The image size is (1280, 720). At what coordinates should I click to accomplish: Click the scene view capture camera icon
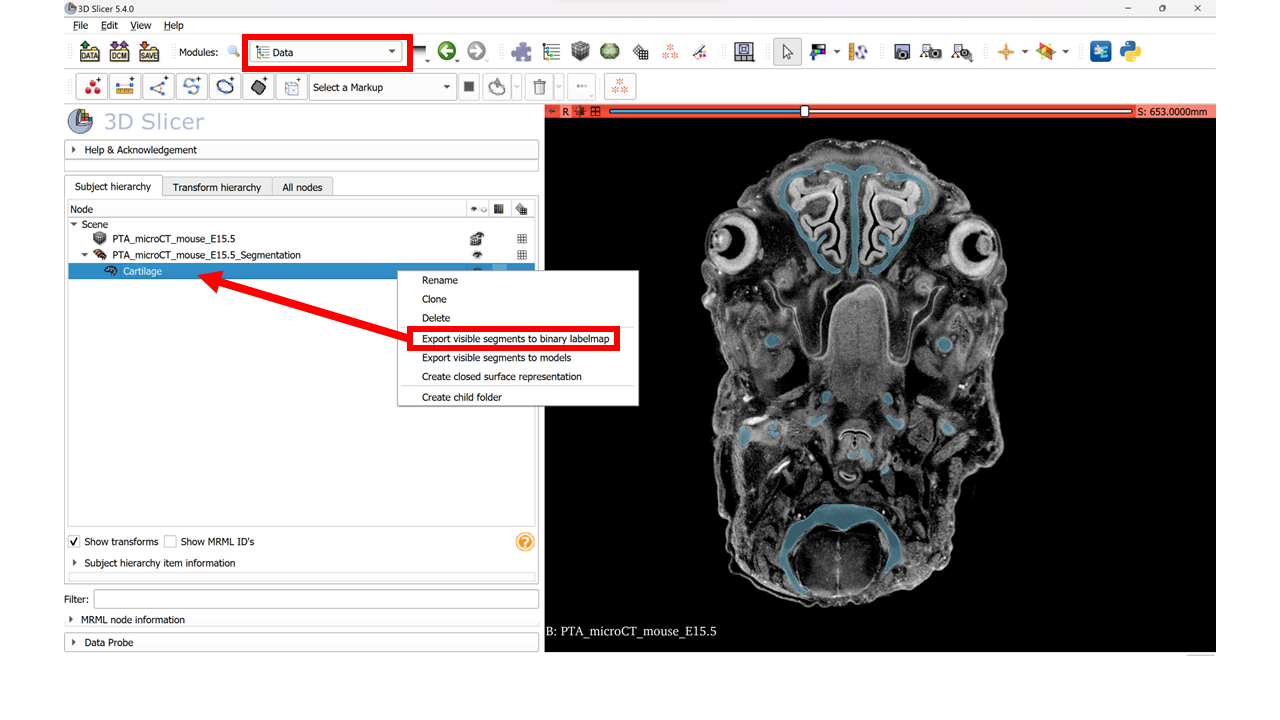point(931,52)
